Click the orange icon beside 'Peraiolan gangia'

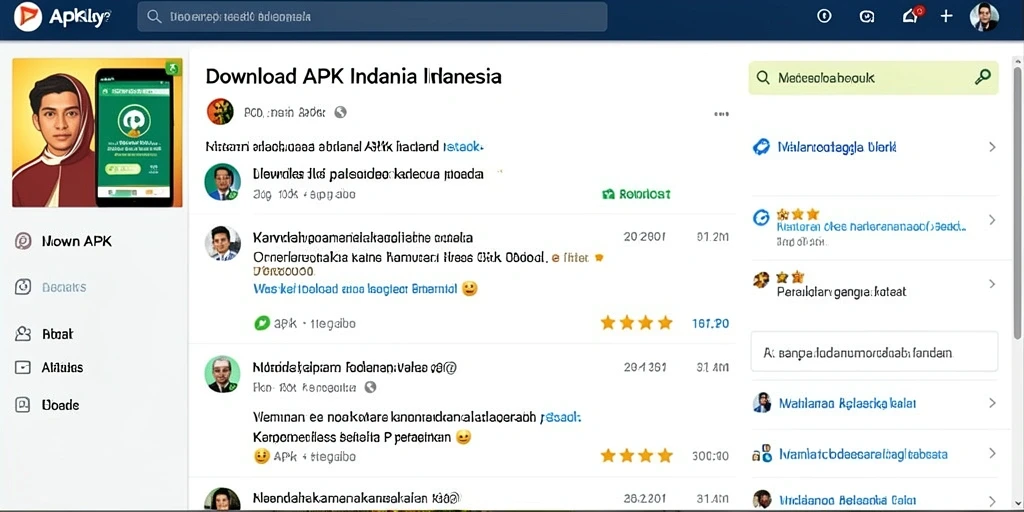tap(761, 280)
